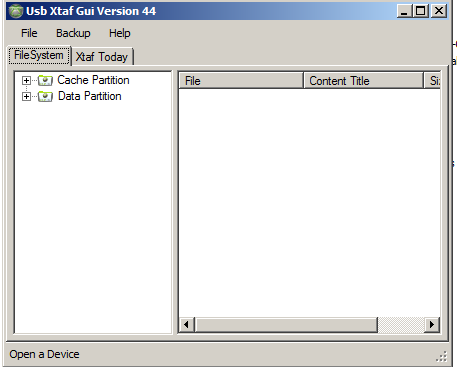The width and height of the screenshot is (457, 367).
Task: Expand the Cache Partition tree node
Action: pos(26,80)
